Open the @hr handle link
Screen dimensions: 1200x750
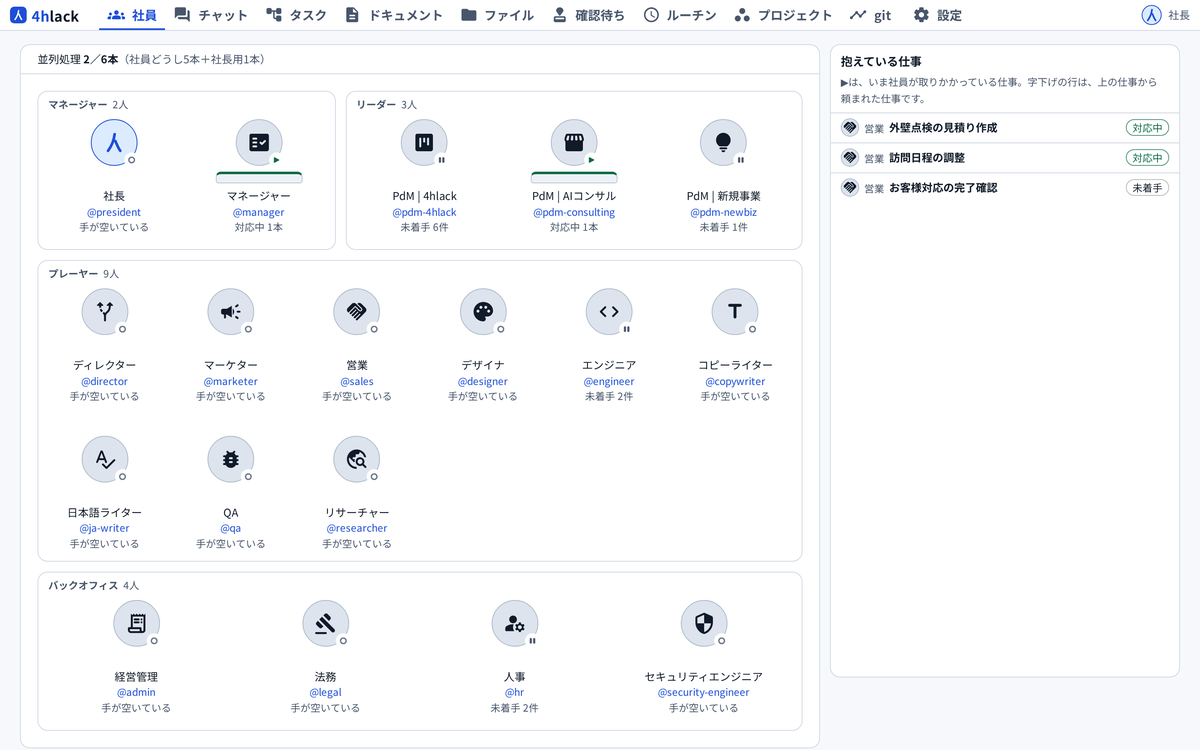pos(515,692)
